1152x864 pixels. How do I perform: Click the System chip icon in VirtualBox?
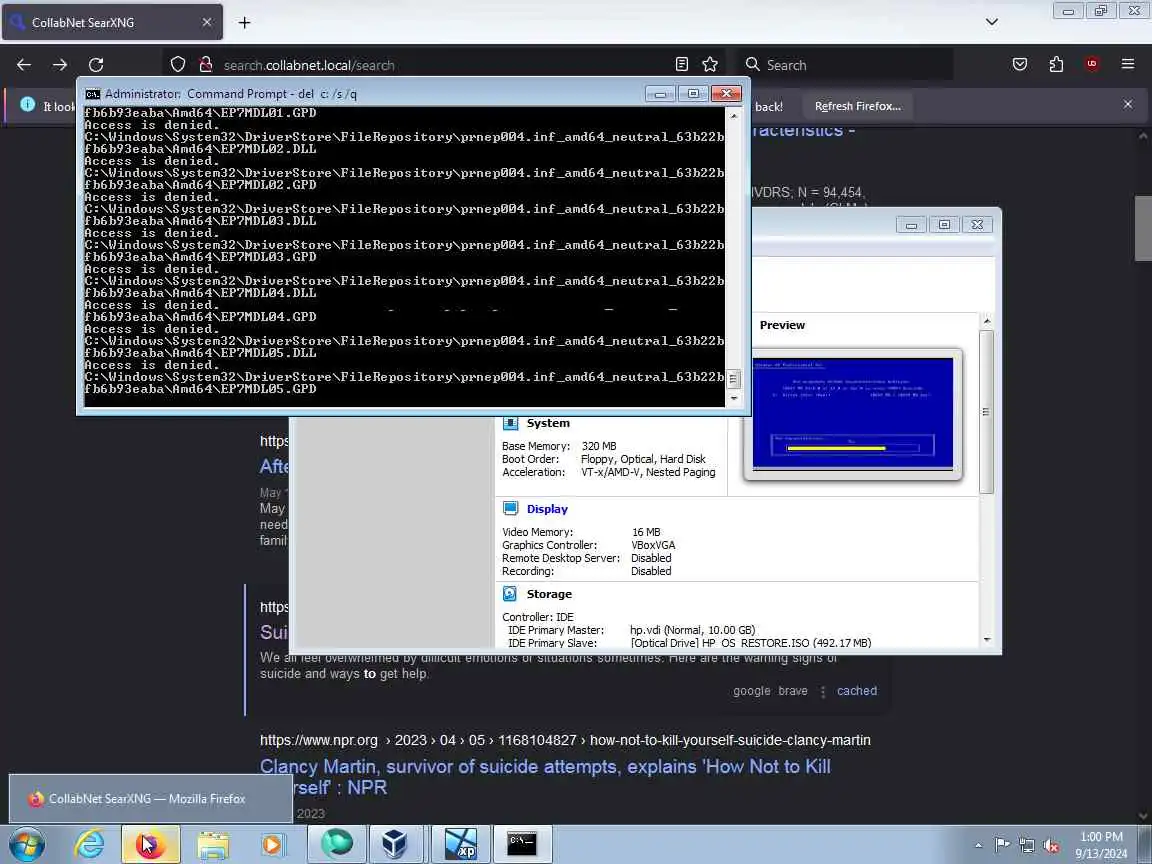point(510,423)
